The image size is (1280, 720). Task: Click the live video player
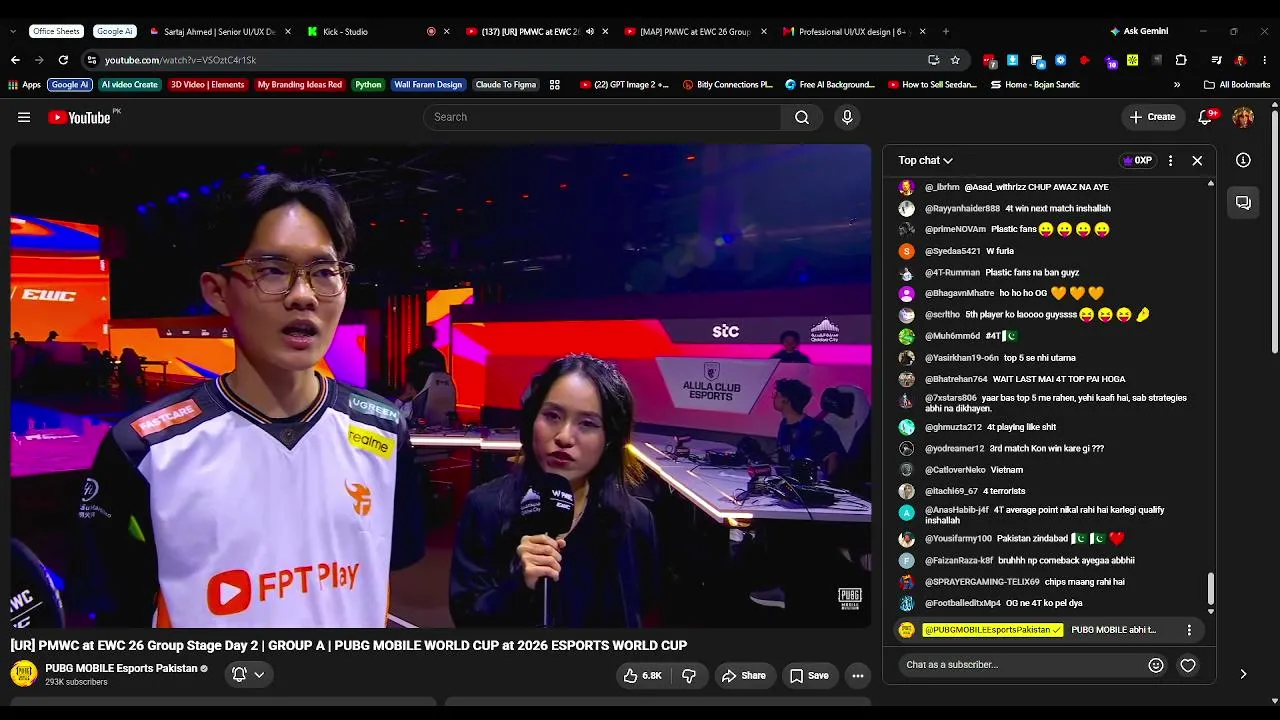441,386
